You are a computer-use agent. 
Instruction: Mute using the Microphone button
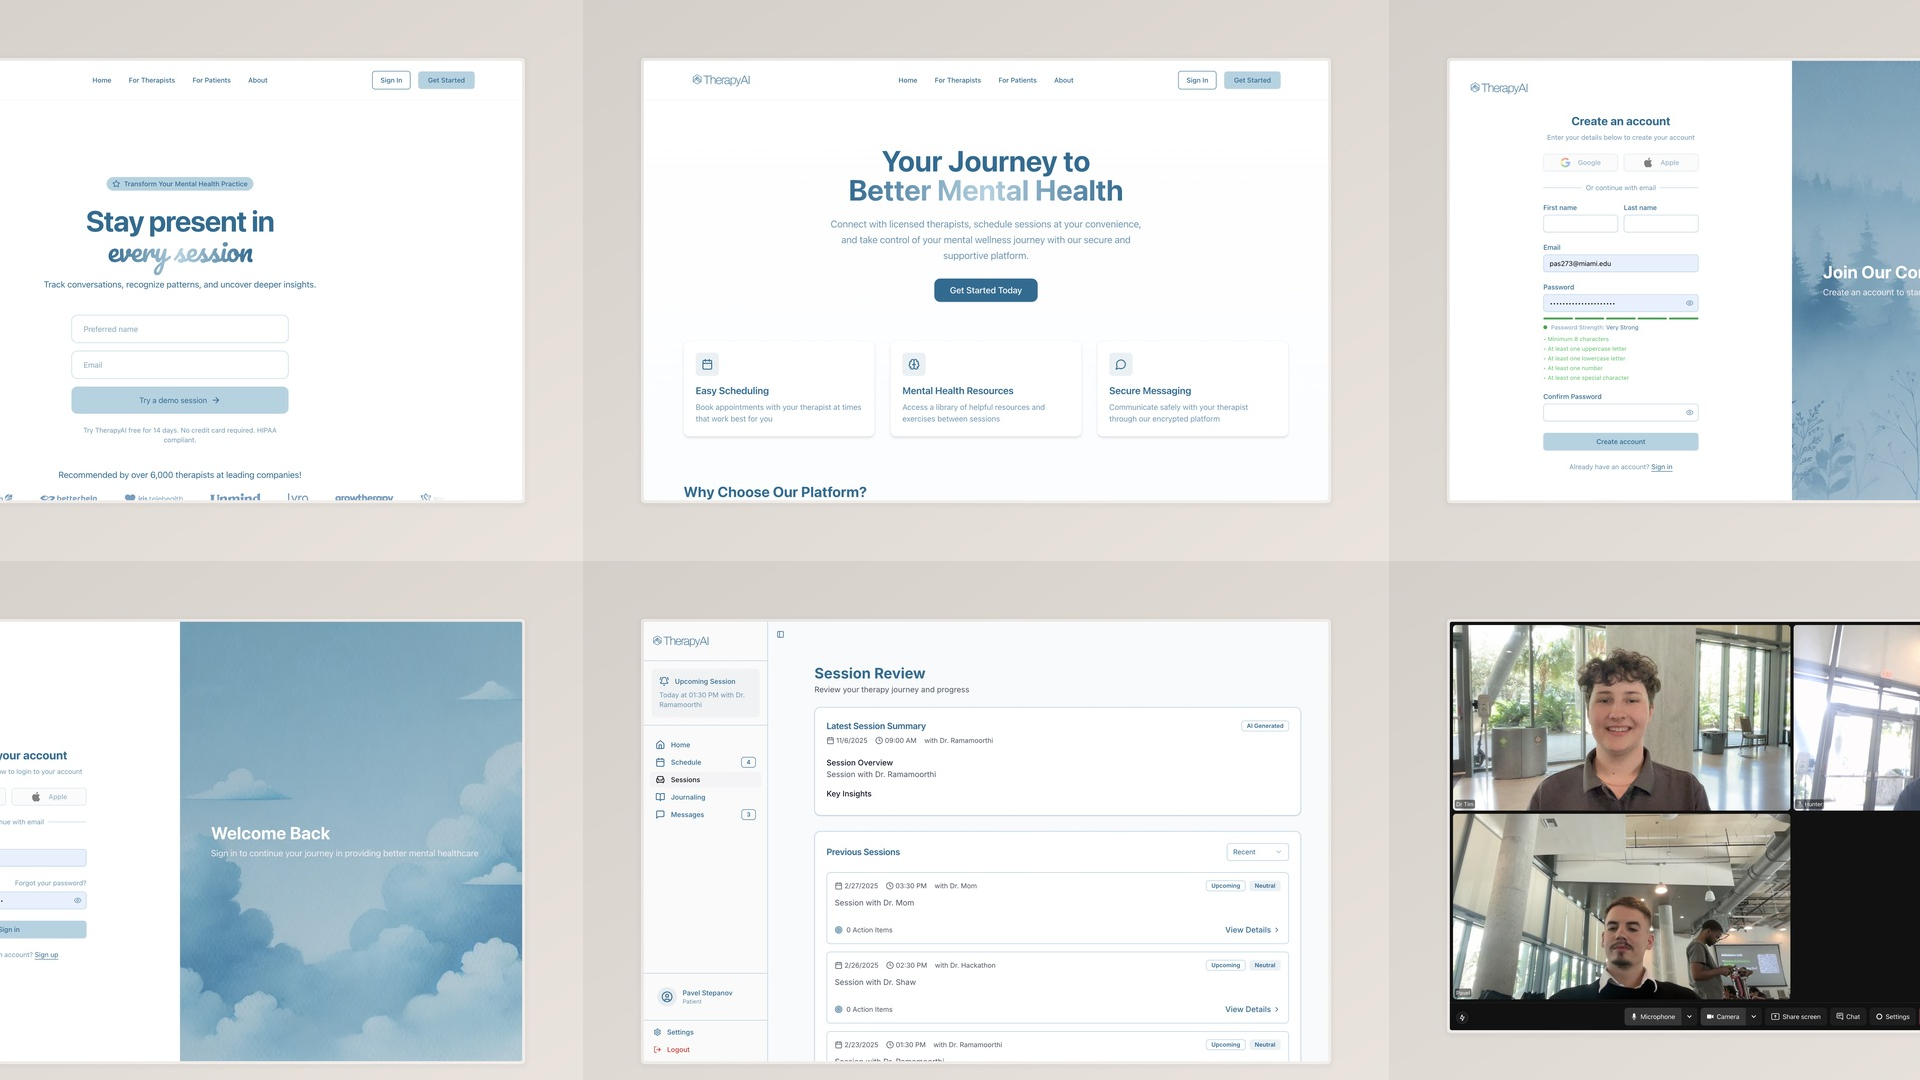(x=1653, y=1016)
